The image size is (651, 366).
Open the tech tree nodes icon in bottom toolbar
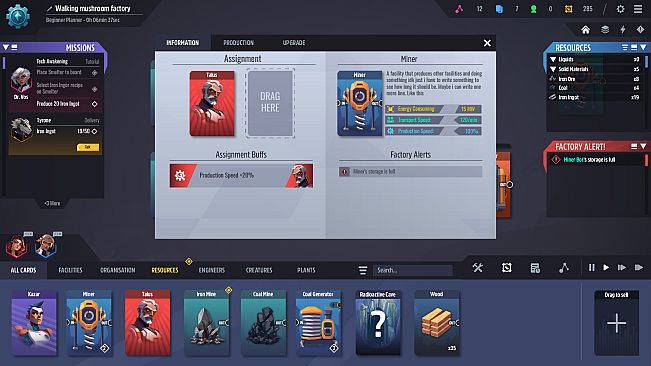(564, 268)
